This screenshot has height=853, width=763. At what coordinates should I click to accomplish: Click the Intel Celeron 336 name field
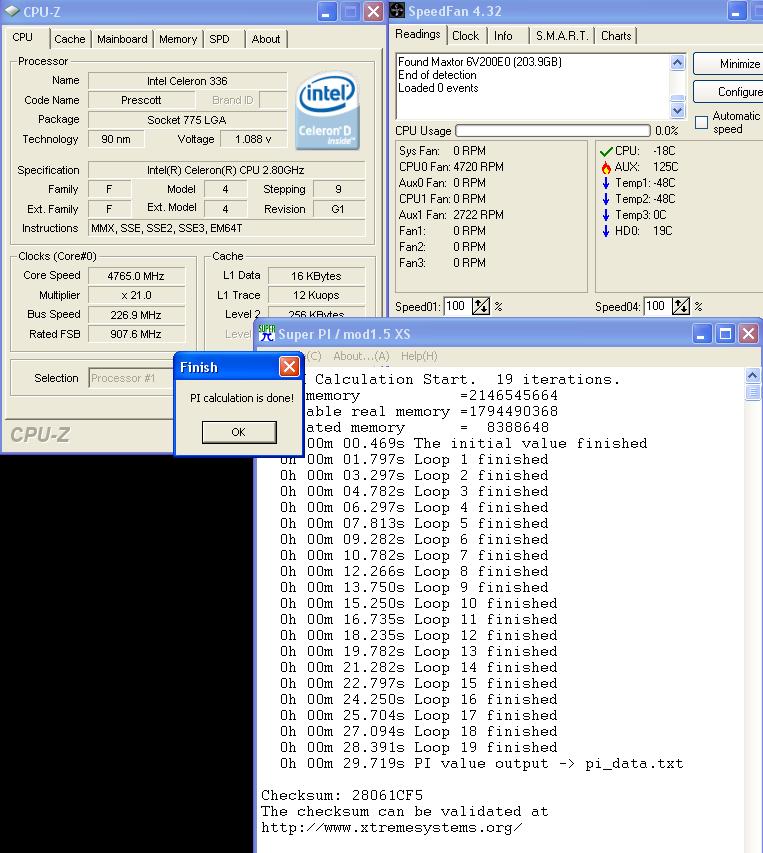click(x=187, y=81)
